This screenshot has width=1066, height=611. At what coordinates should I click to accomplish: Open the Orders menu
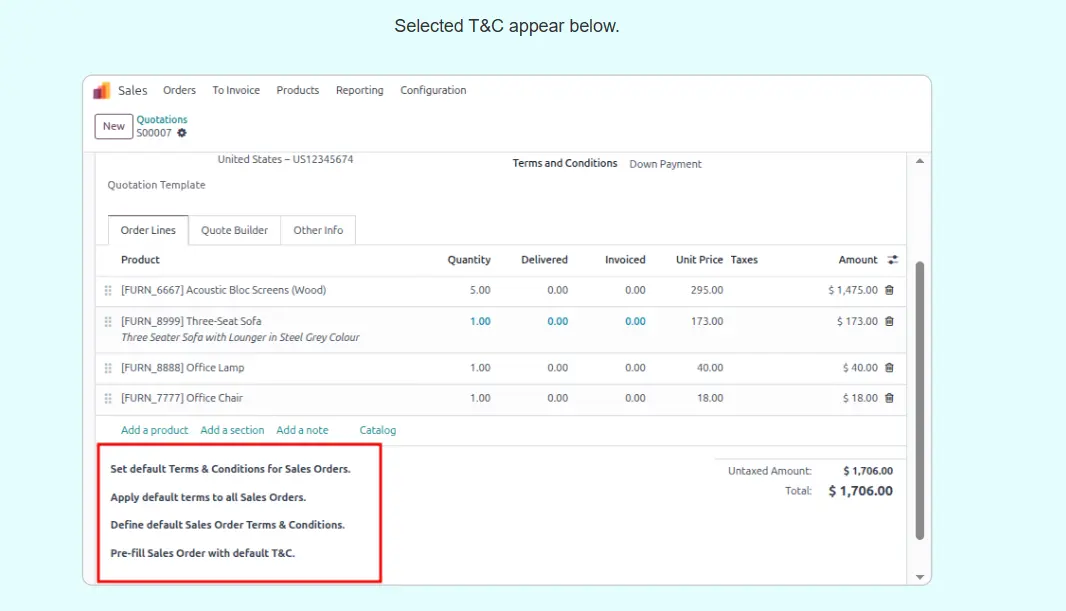(x=180, y=90)
